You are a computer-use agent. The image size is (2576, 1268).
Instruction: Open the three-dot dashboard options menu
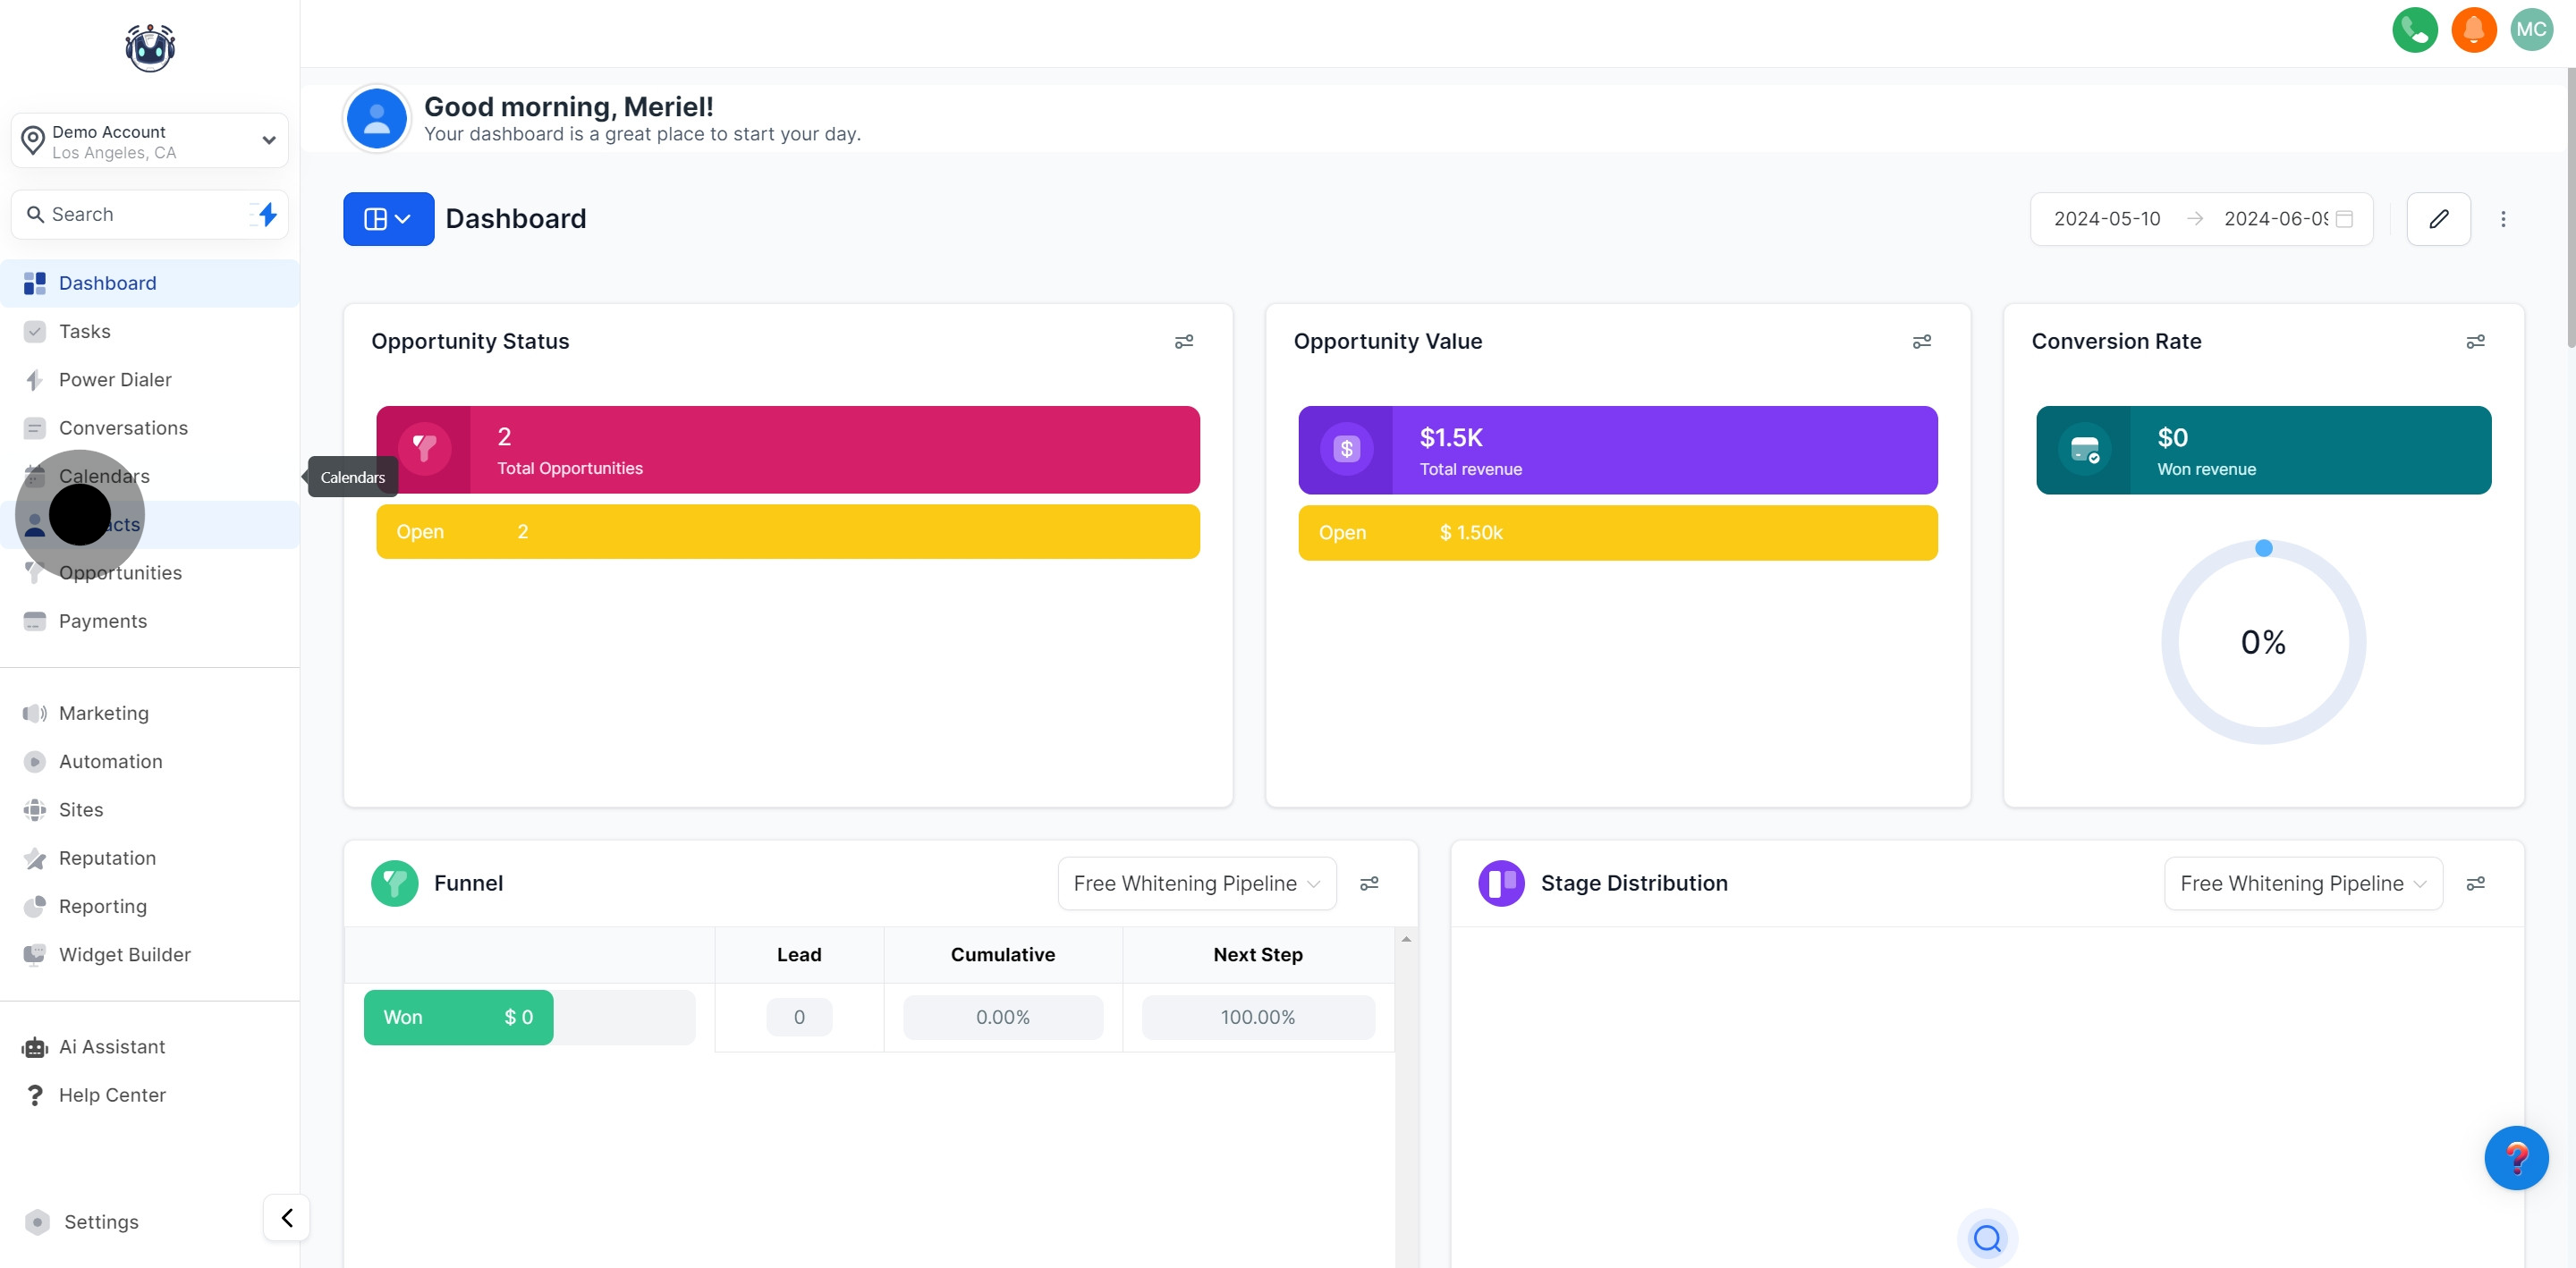(x=2503, y=219)
